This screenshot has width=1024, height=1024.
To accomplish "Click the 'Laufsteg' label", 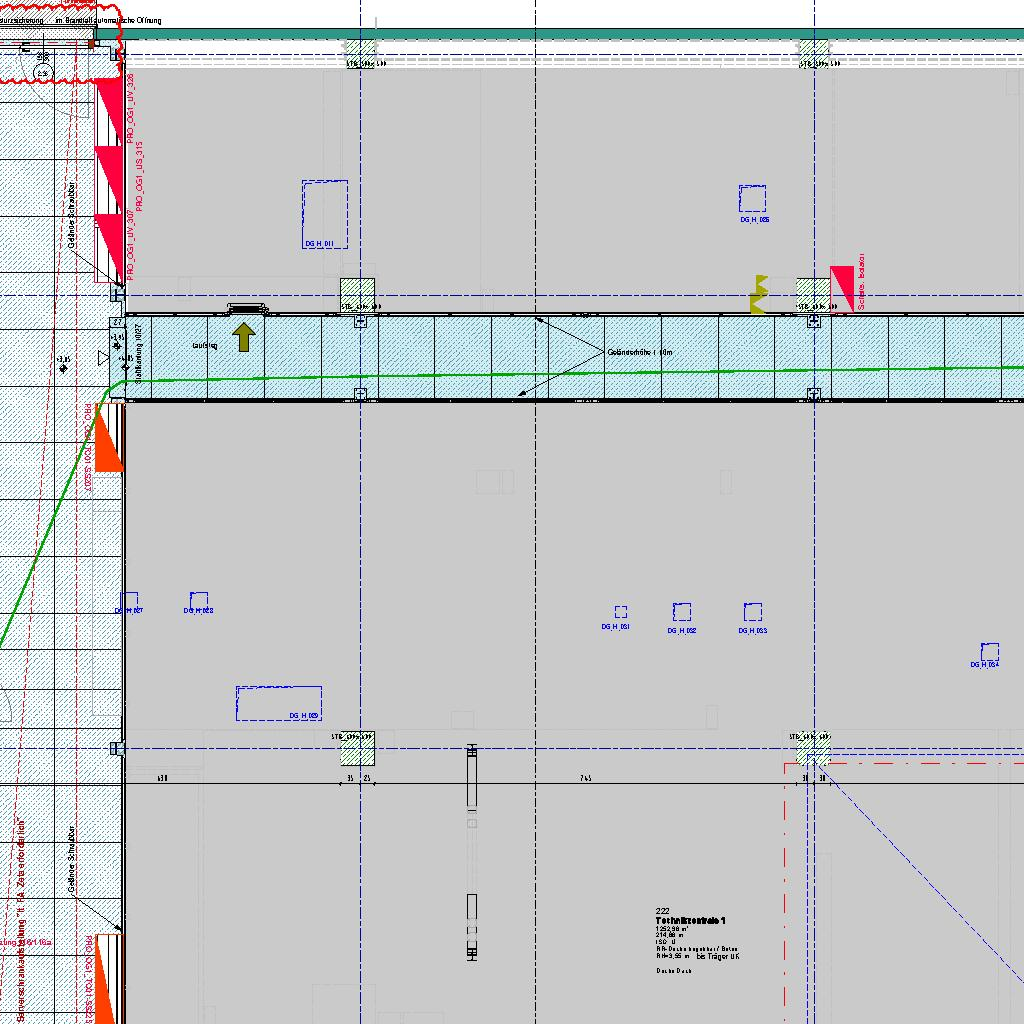I will coord(205,345).
